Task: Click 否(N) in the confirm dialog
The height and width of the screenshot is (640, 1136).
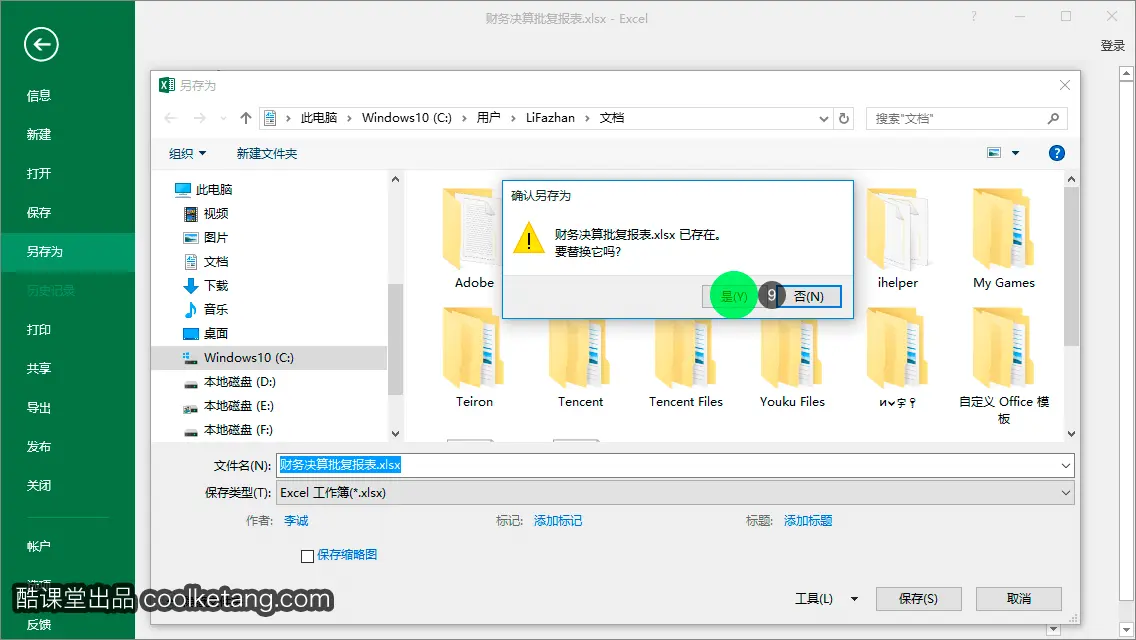Action: pos(809,296)
